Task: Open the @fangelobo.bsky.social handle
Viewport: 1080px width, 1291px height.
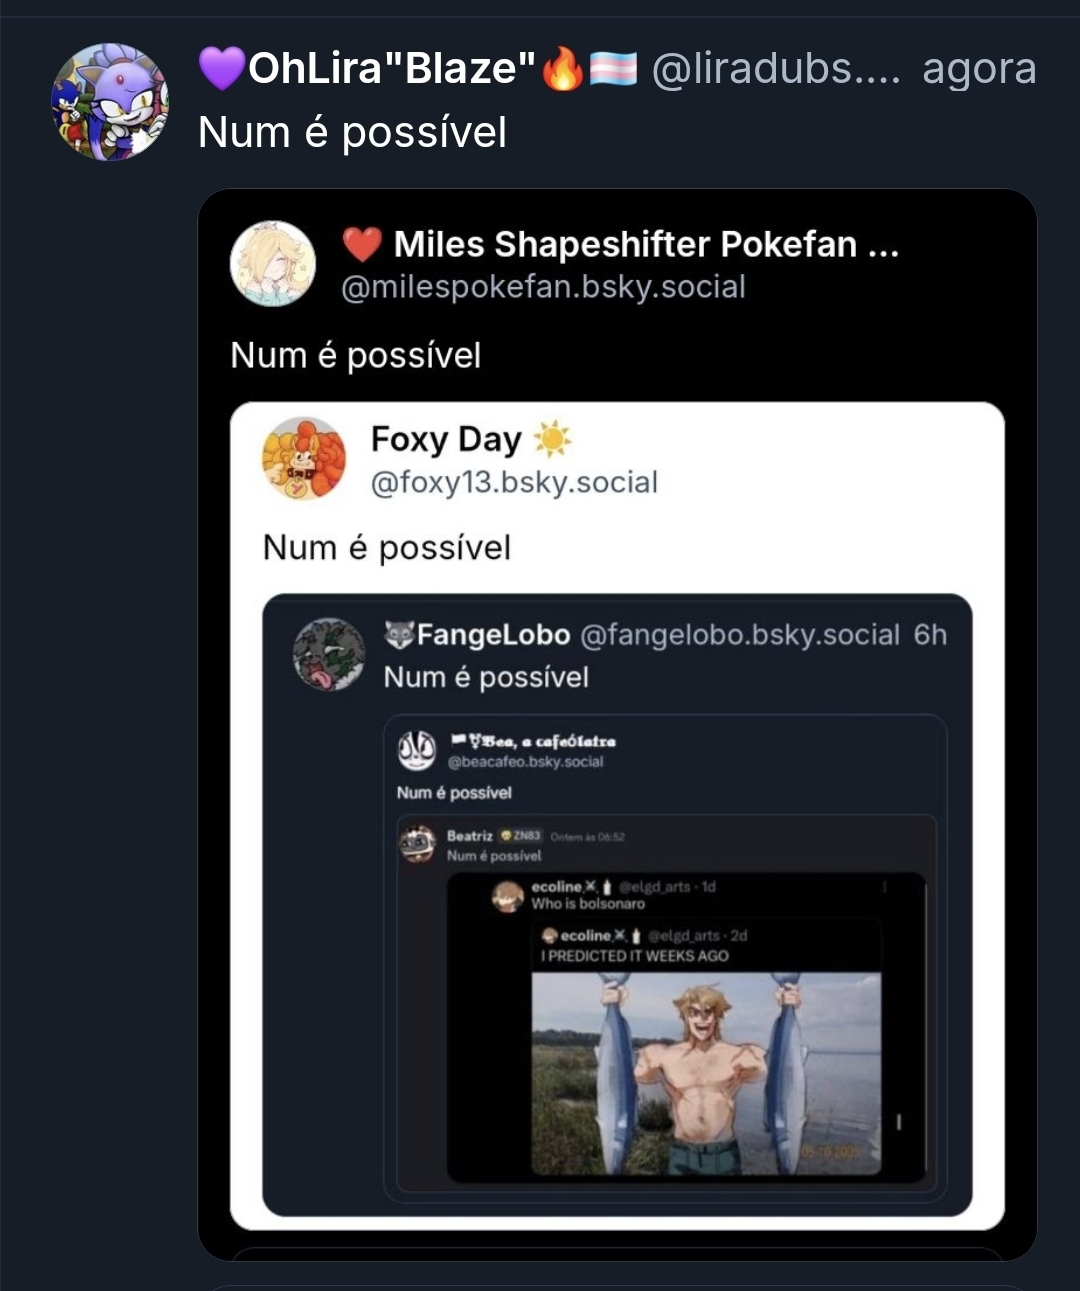Action: [740, 635]
